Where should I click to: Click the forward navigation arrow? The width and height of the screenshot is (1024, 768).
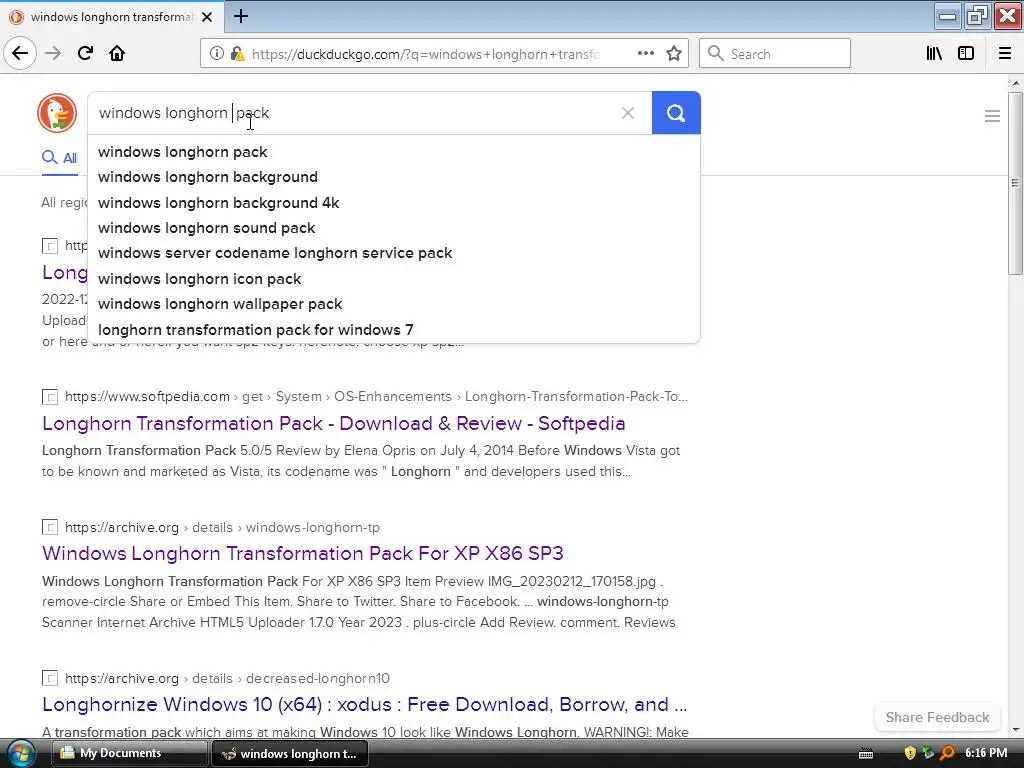tap(53, 54)
